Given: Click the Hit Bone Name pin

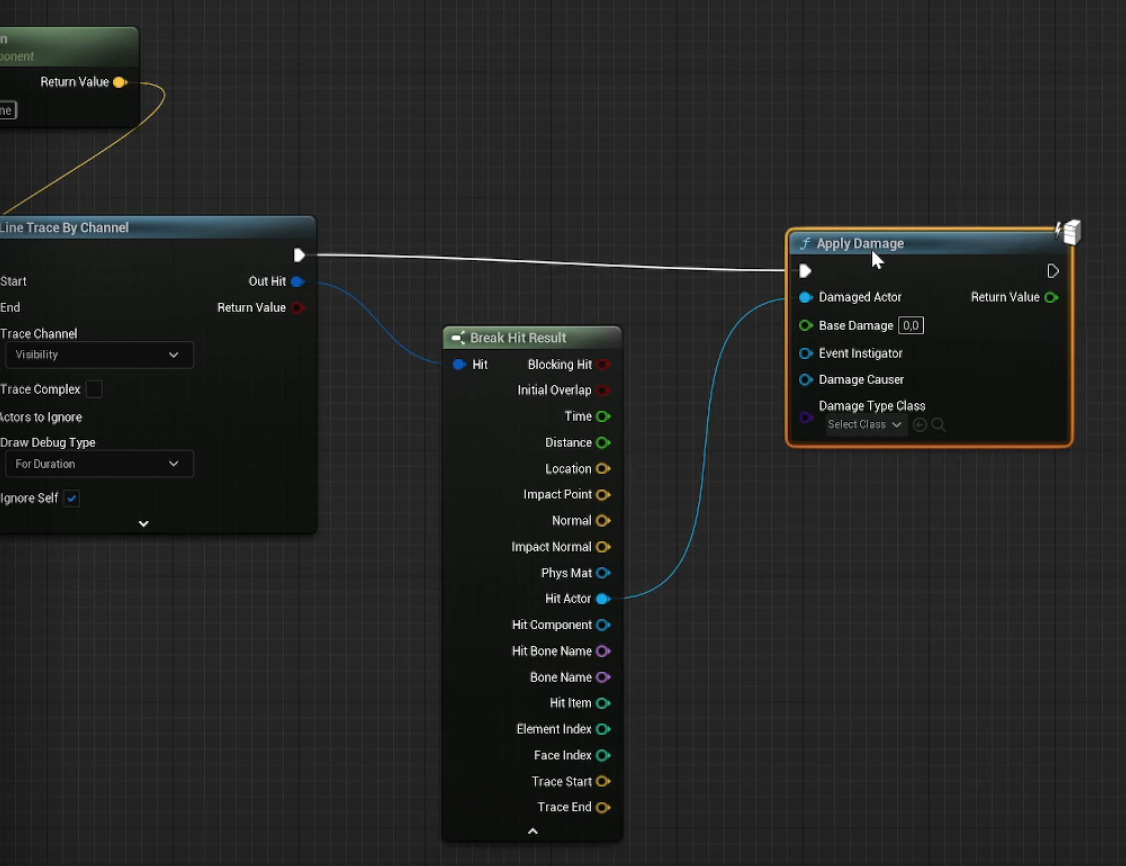Looking at the screenshot, I should click(602, 651).
